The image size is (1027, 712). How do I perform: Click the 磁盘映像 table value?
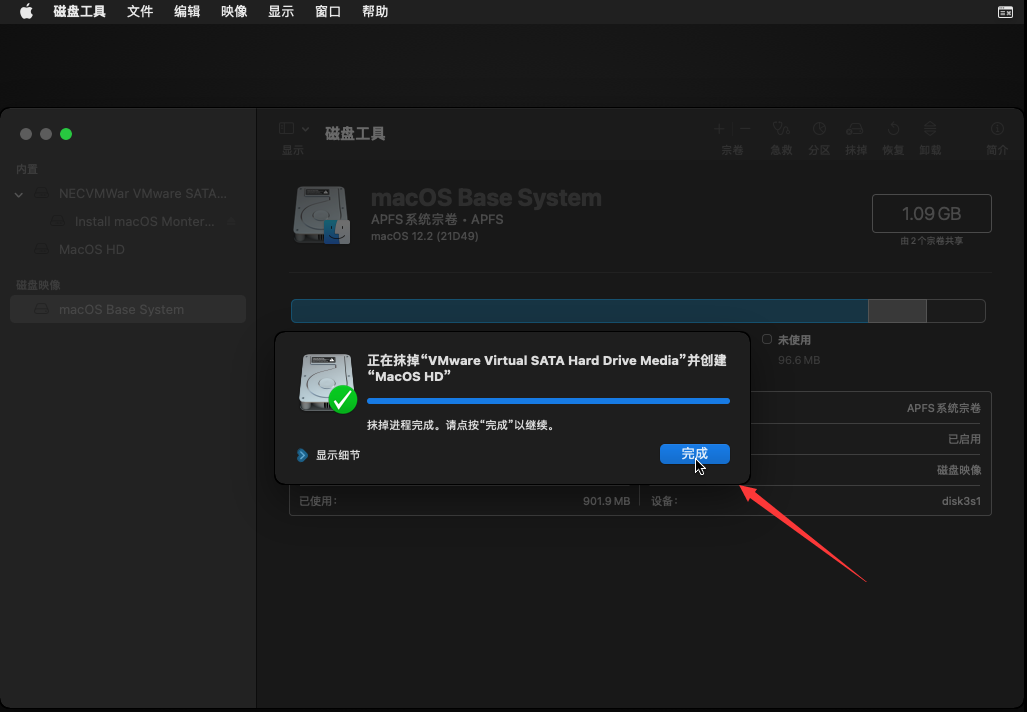(959, 470)
